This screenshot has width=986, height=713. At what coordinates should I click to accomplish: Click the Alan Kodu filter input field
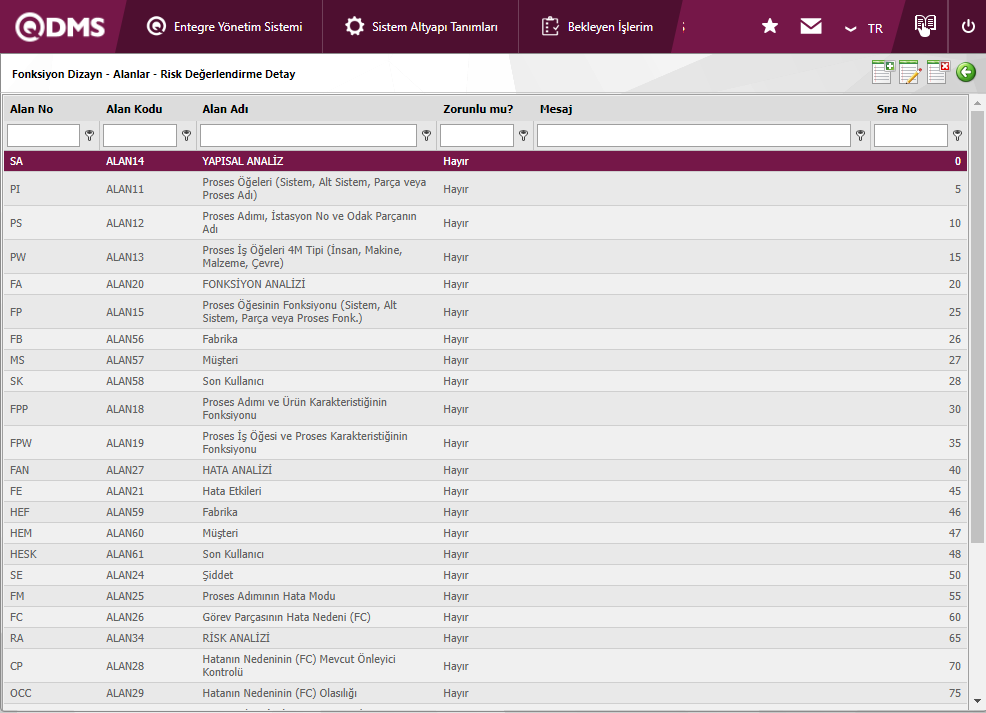[x=140, y=135]
